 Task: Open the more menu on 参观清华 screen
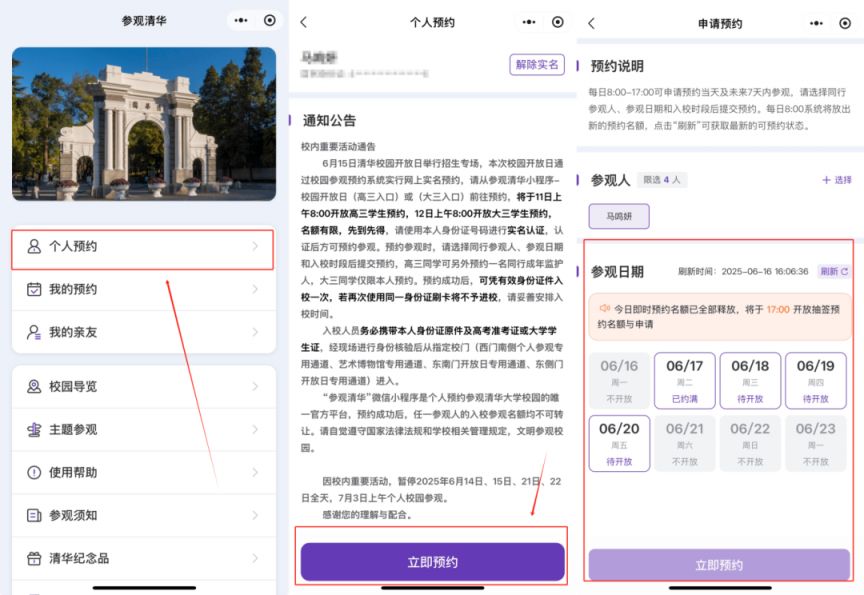click(x=241, y=20)
